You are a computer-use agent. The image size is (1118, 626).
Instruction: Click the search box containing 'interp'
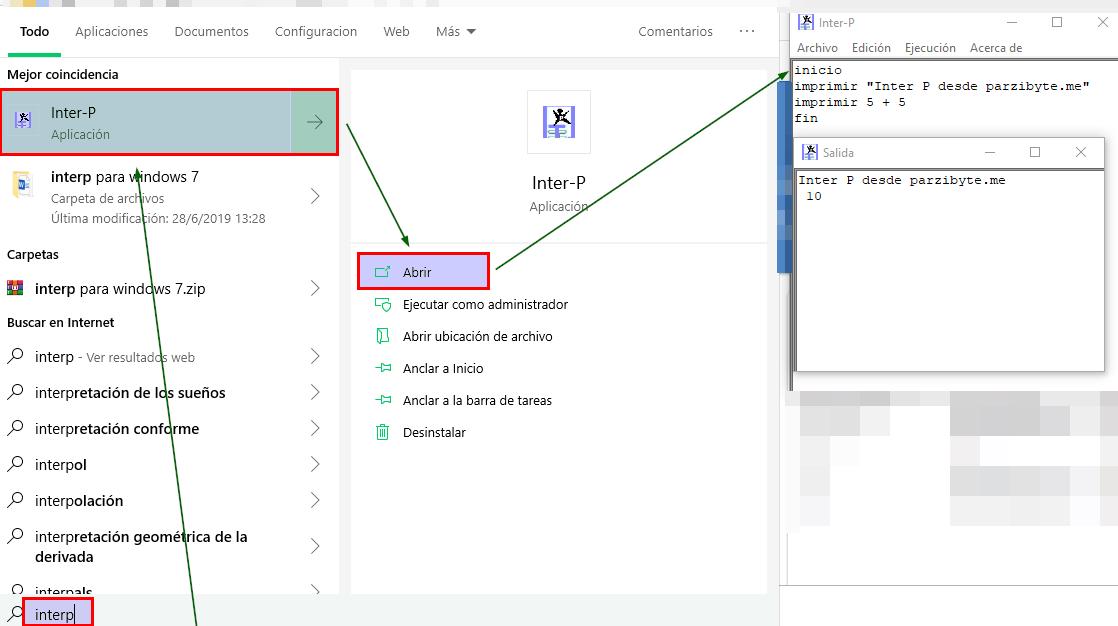point(58,614)
